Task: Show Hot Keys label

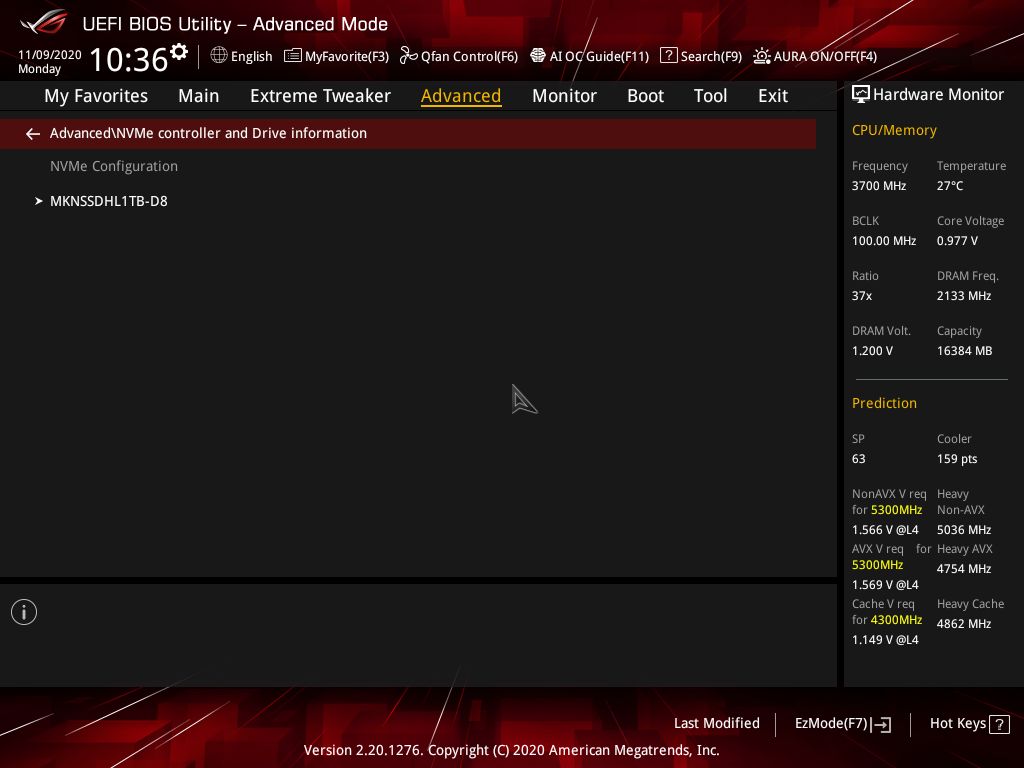Action: pos(957,723)
